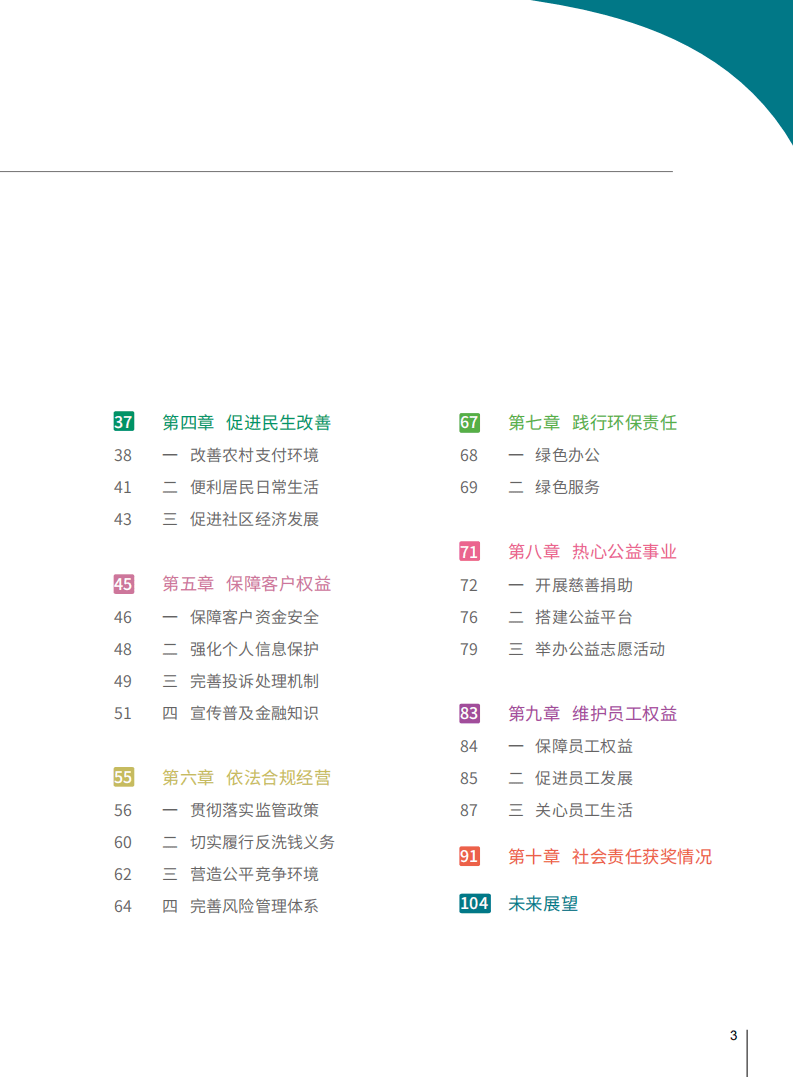Go to entry 二 绿色服务
Screen dimensions: 793x1077
[554, 488]
